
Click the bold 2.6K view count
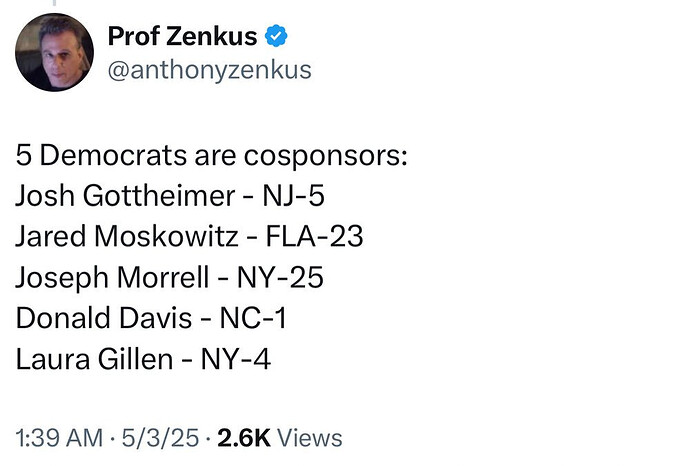[244, 438]
